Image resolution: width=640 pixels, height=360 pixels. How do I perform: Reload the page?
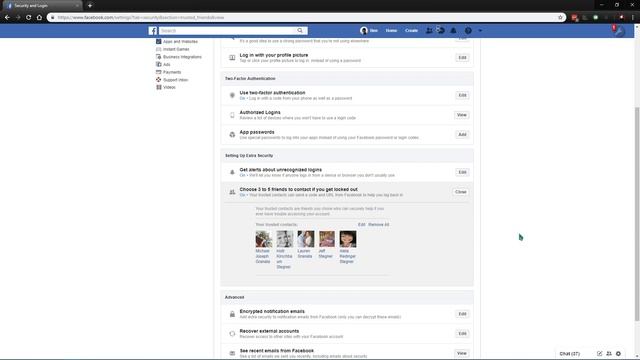pyautogui.click(x=29, y=18)
